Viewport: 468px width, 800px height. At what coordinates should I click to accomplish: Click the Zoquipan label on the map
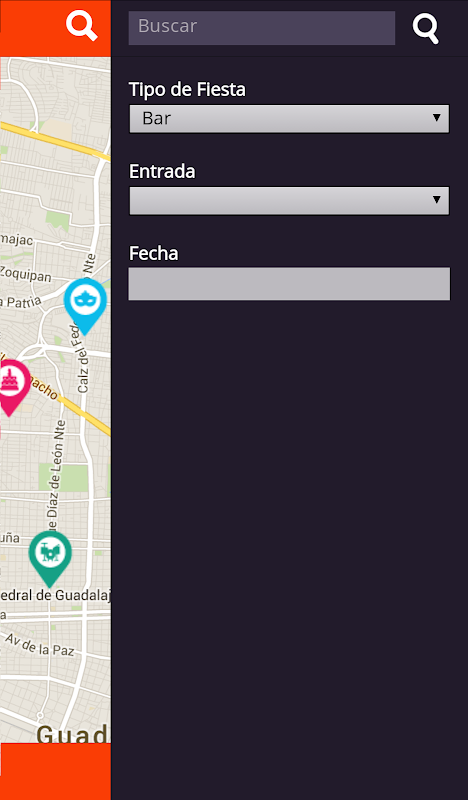tap(26, 274)
